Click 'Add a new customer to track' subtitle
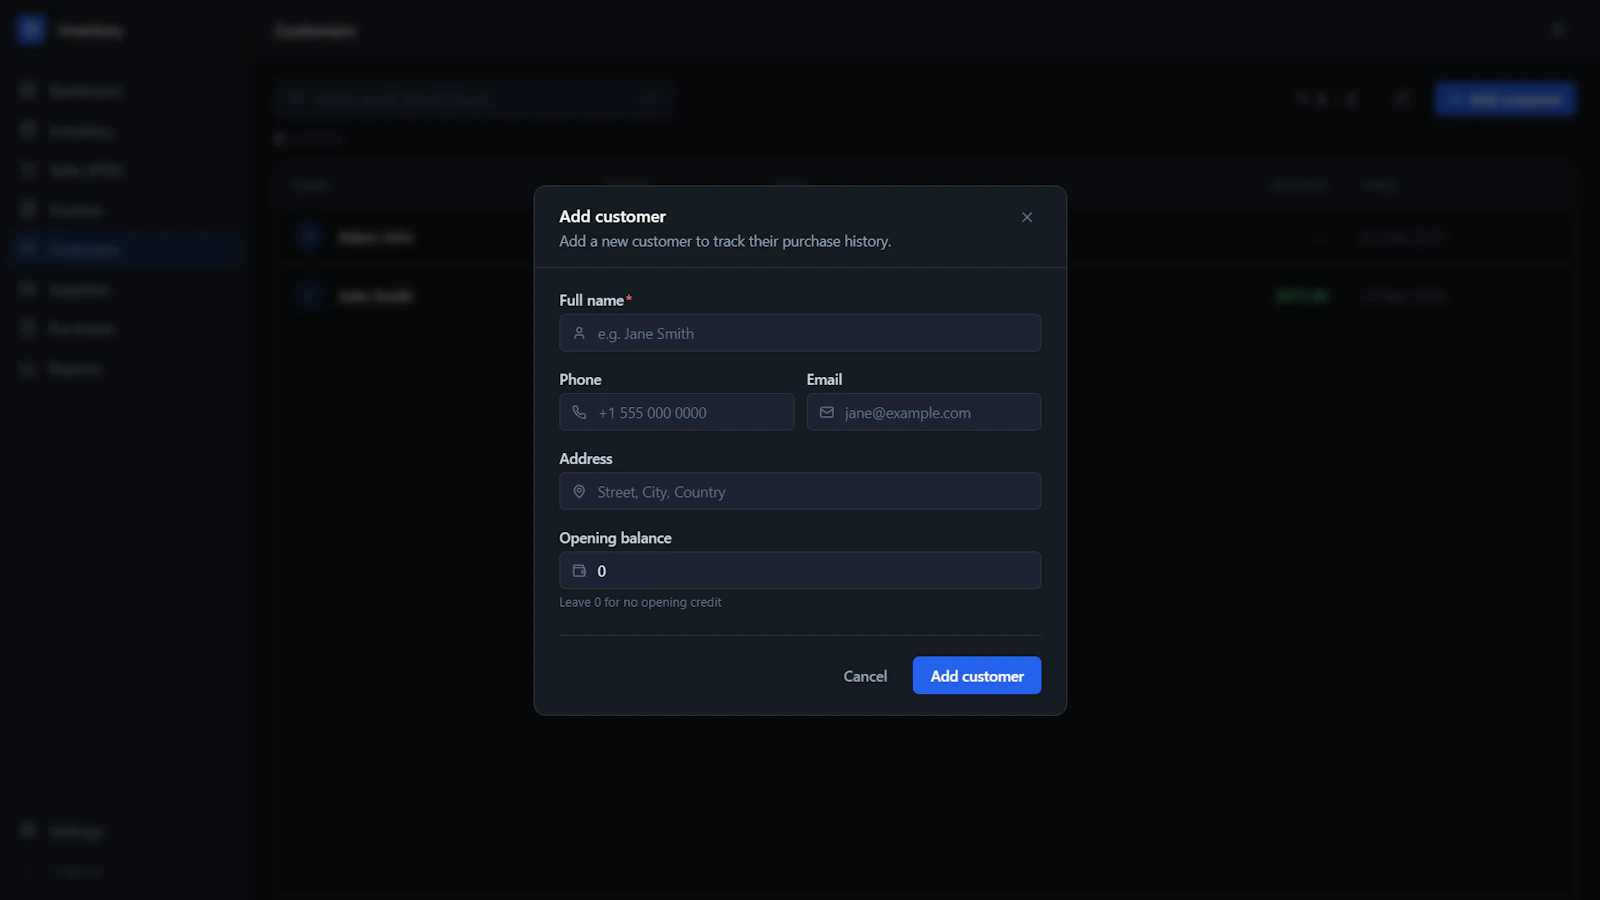Image resolution: width=1600 pixels, height=900 pixels. pos(725,241)
